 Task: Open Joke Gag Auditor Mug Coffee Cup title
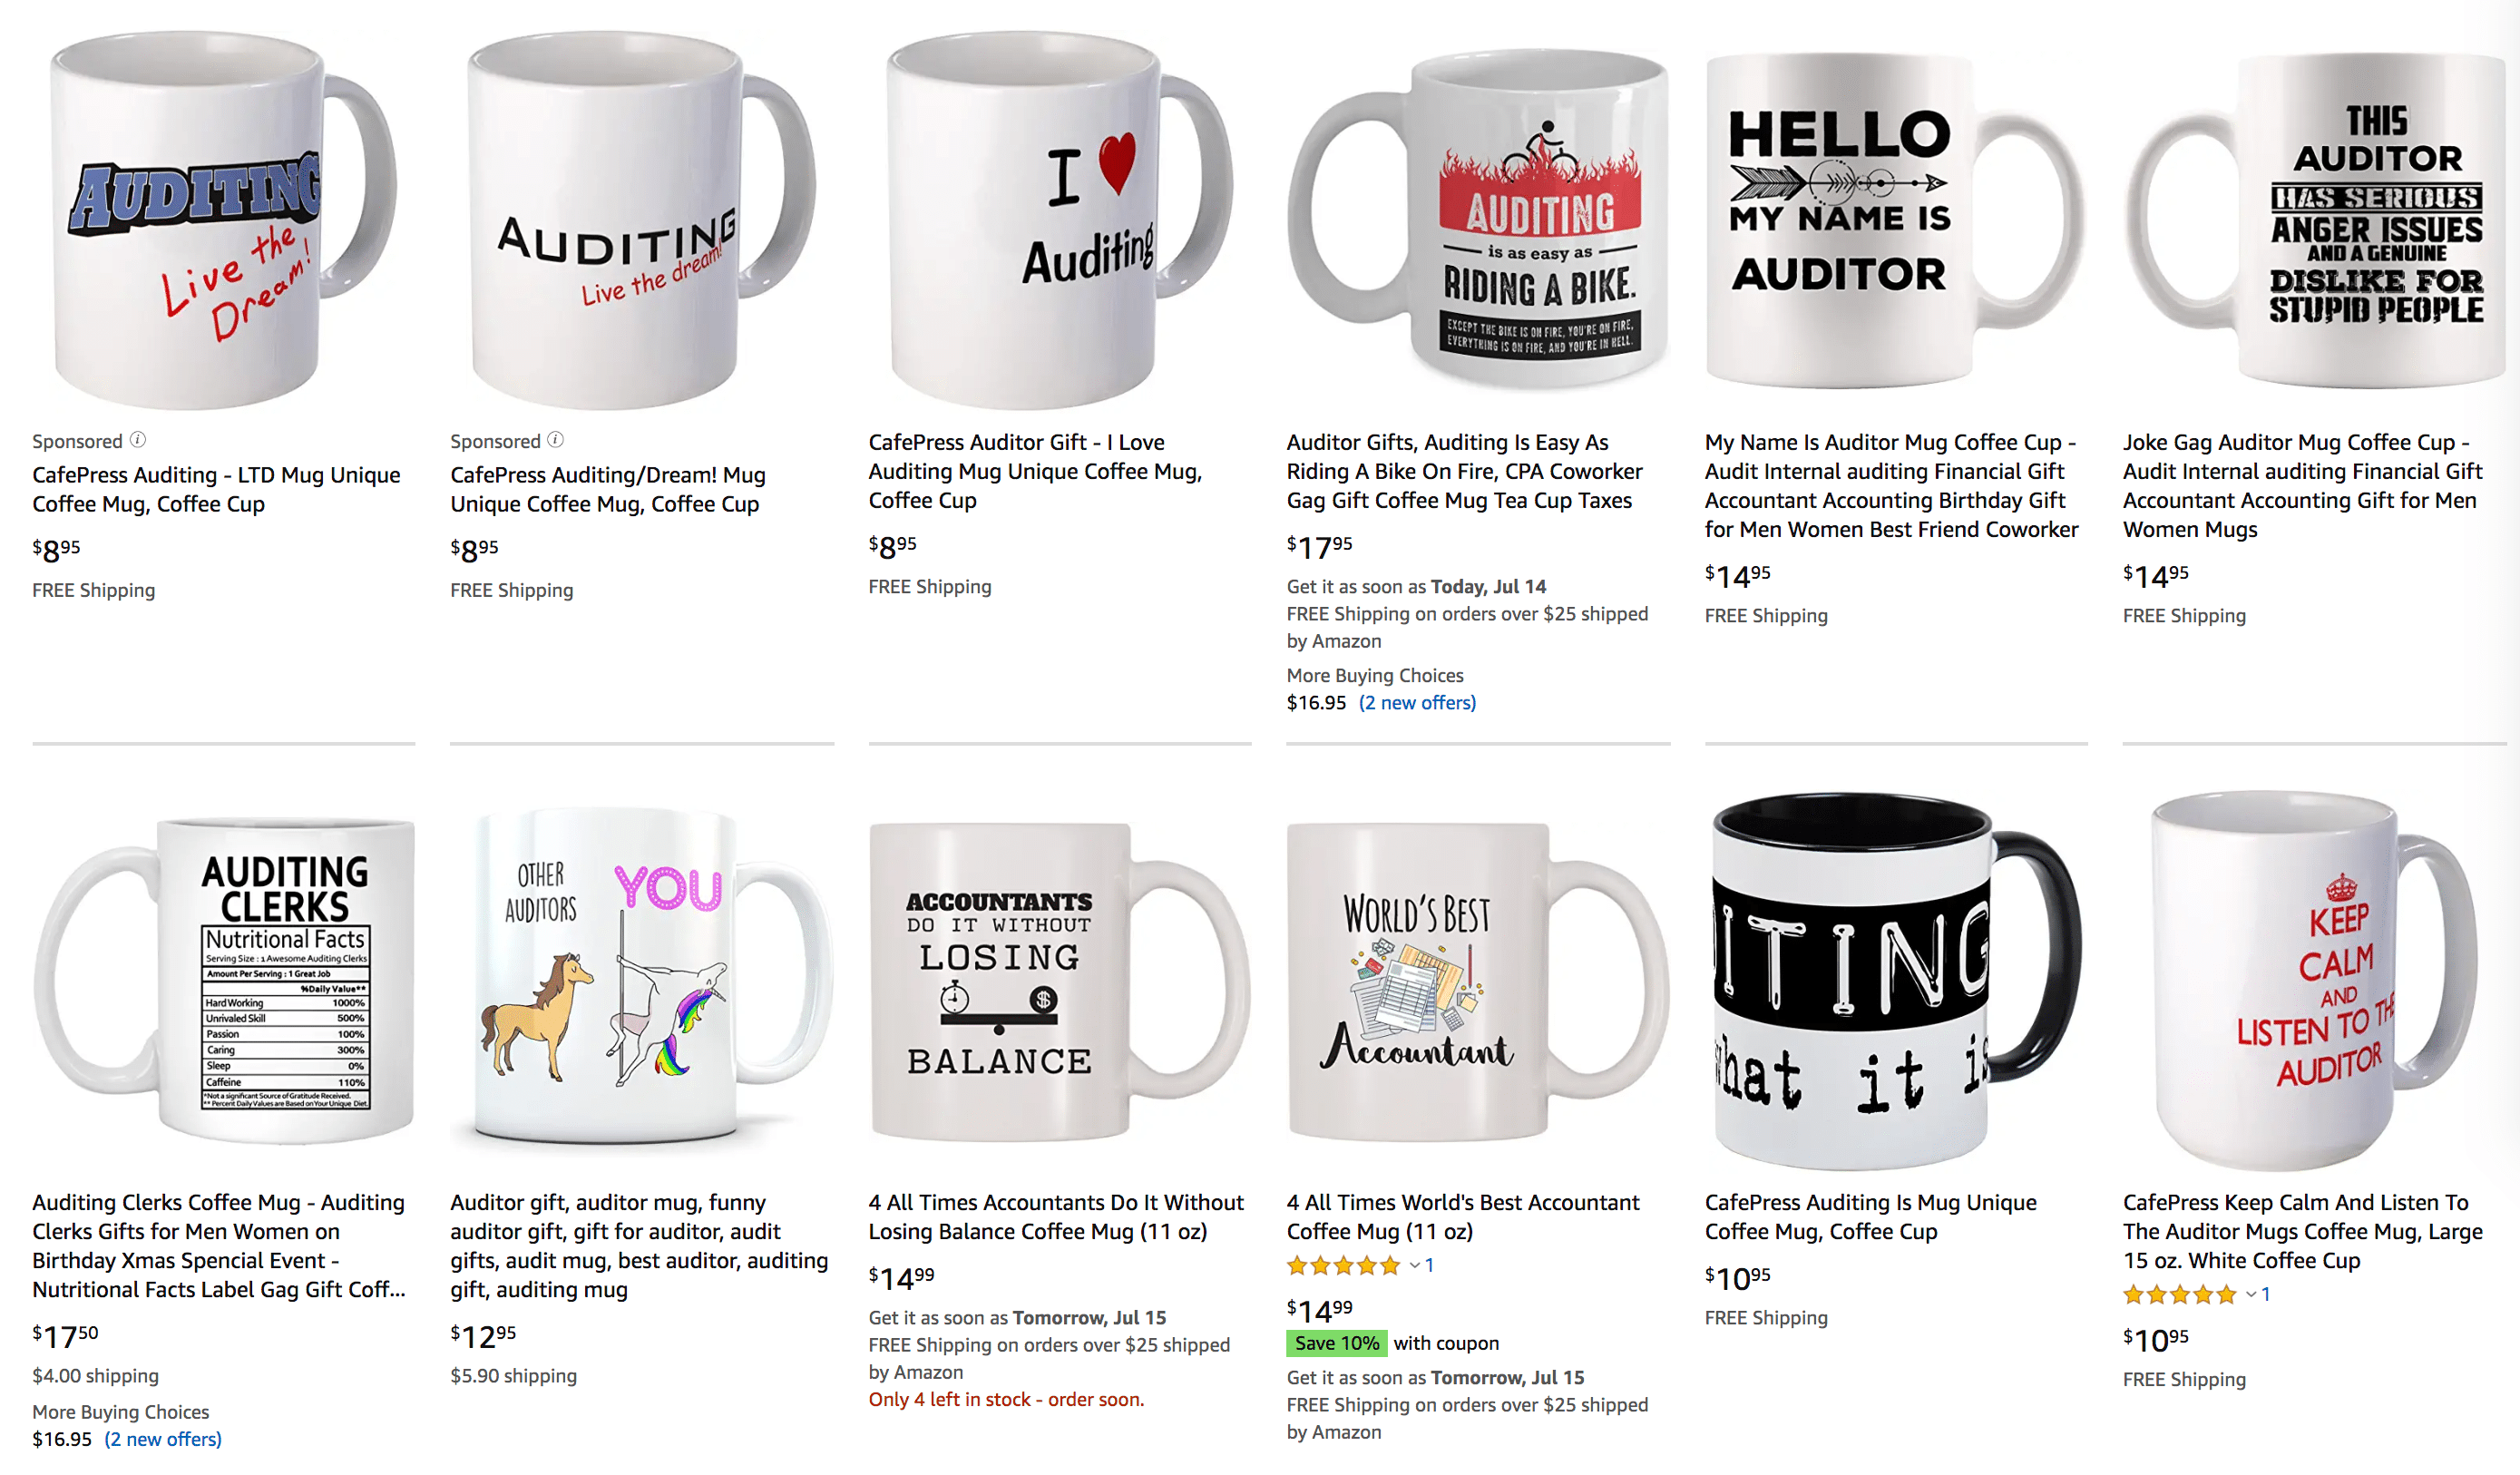[2302, 486]
